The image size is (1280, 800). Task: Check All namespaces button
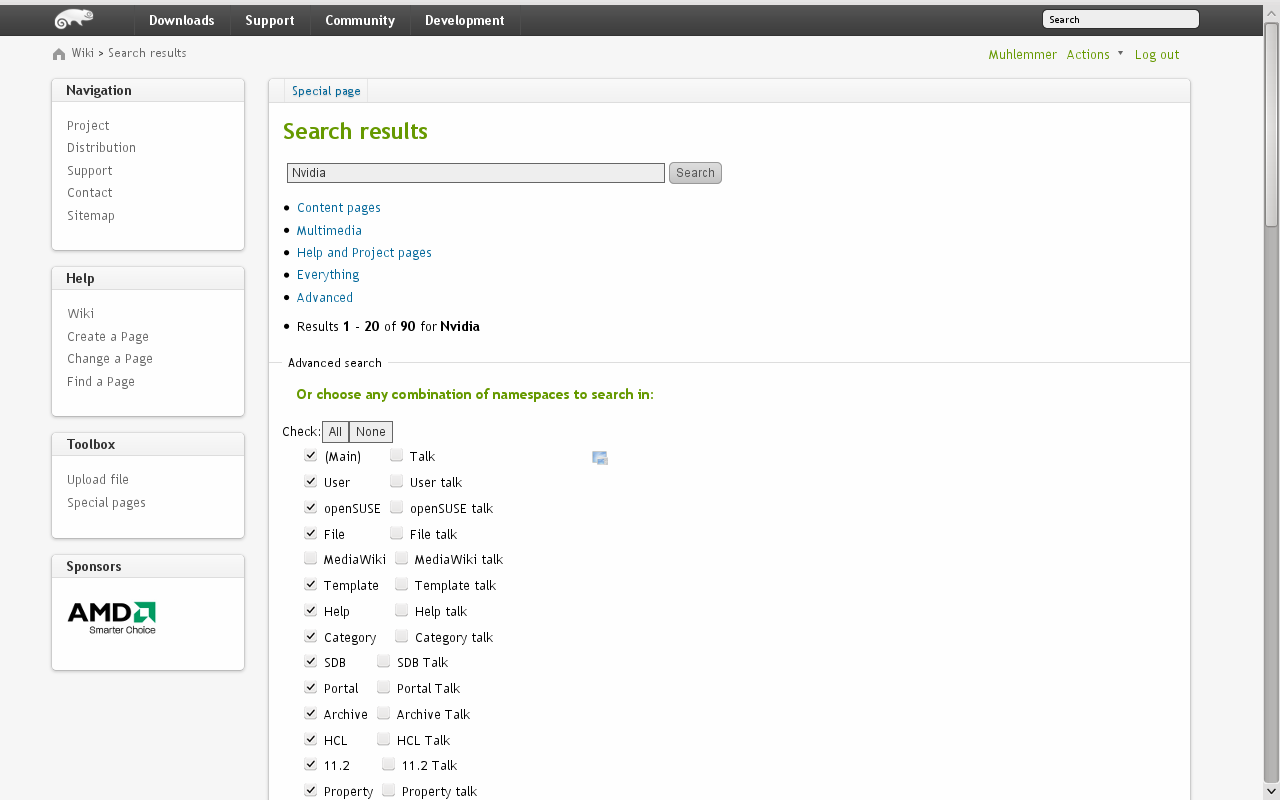point(335,432)
